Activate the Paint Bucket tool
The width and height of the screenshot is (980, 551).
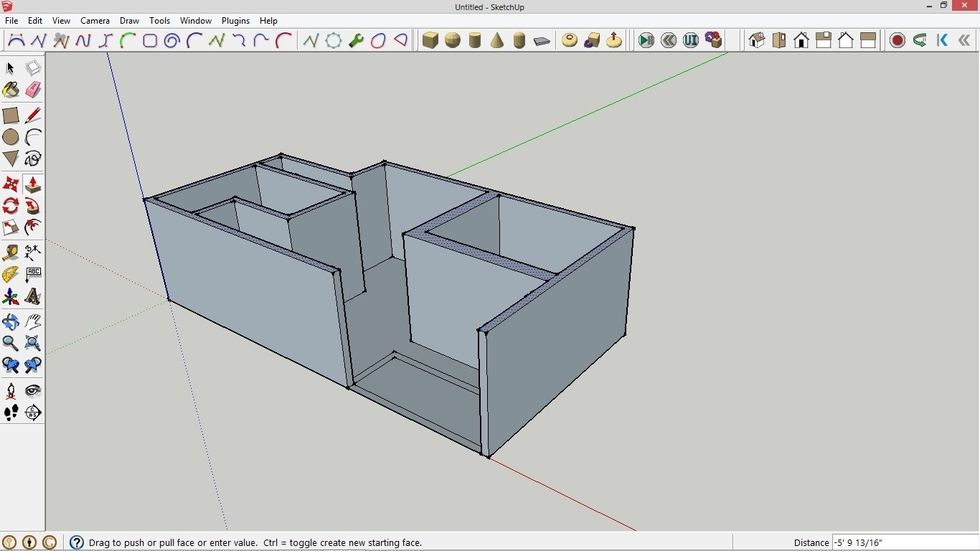click(11, 91)
